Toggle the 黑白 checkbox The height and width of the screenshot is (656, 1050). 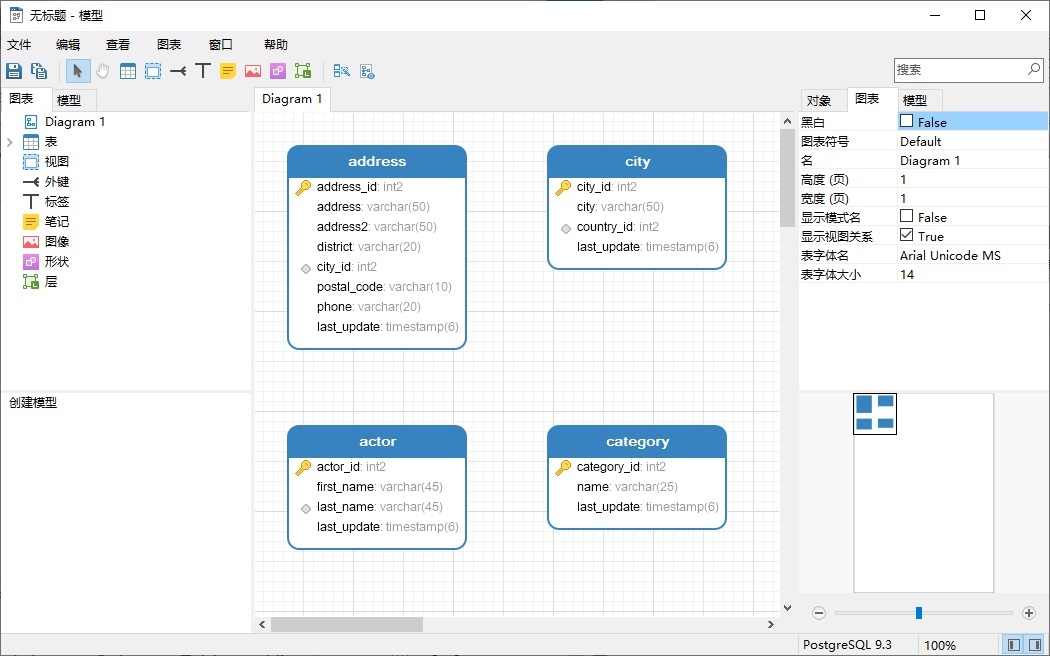pos(907,121)
